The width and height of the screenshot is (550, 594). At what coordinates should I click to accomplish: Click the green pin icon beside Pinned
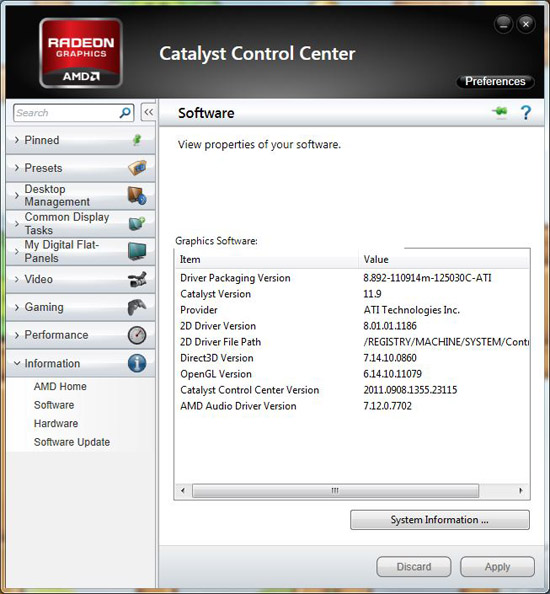137,140
